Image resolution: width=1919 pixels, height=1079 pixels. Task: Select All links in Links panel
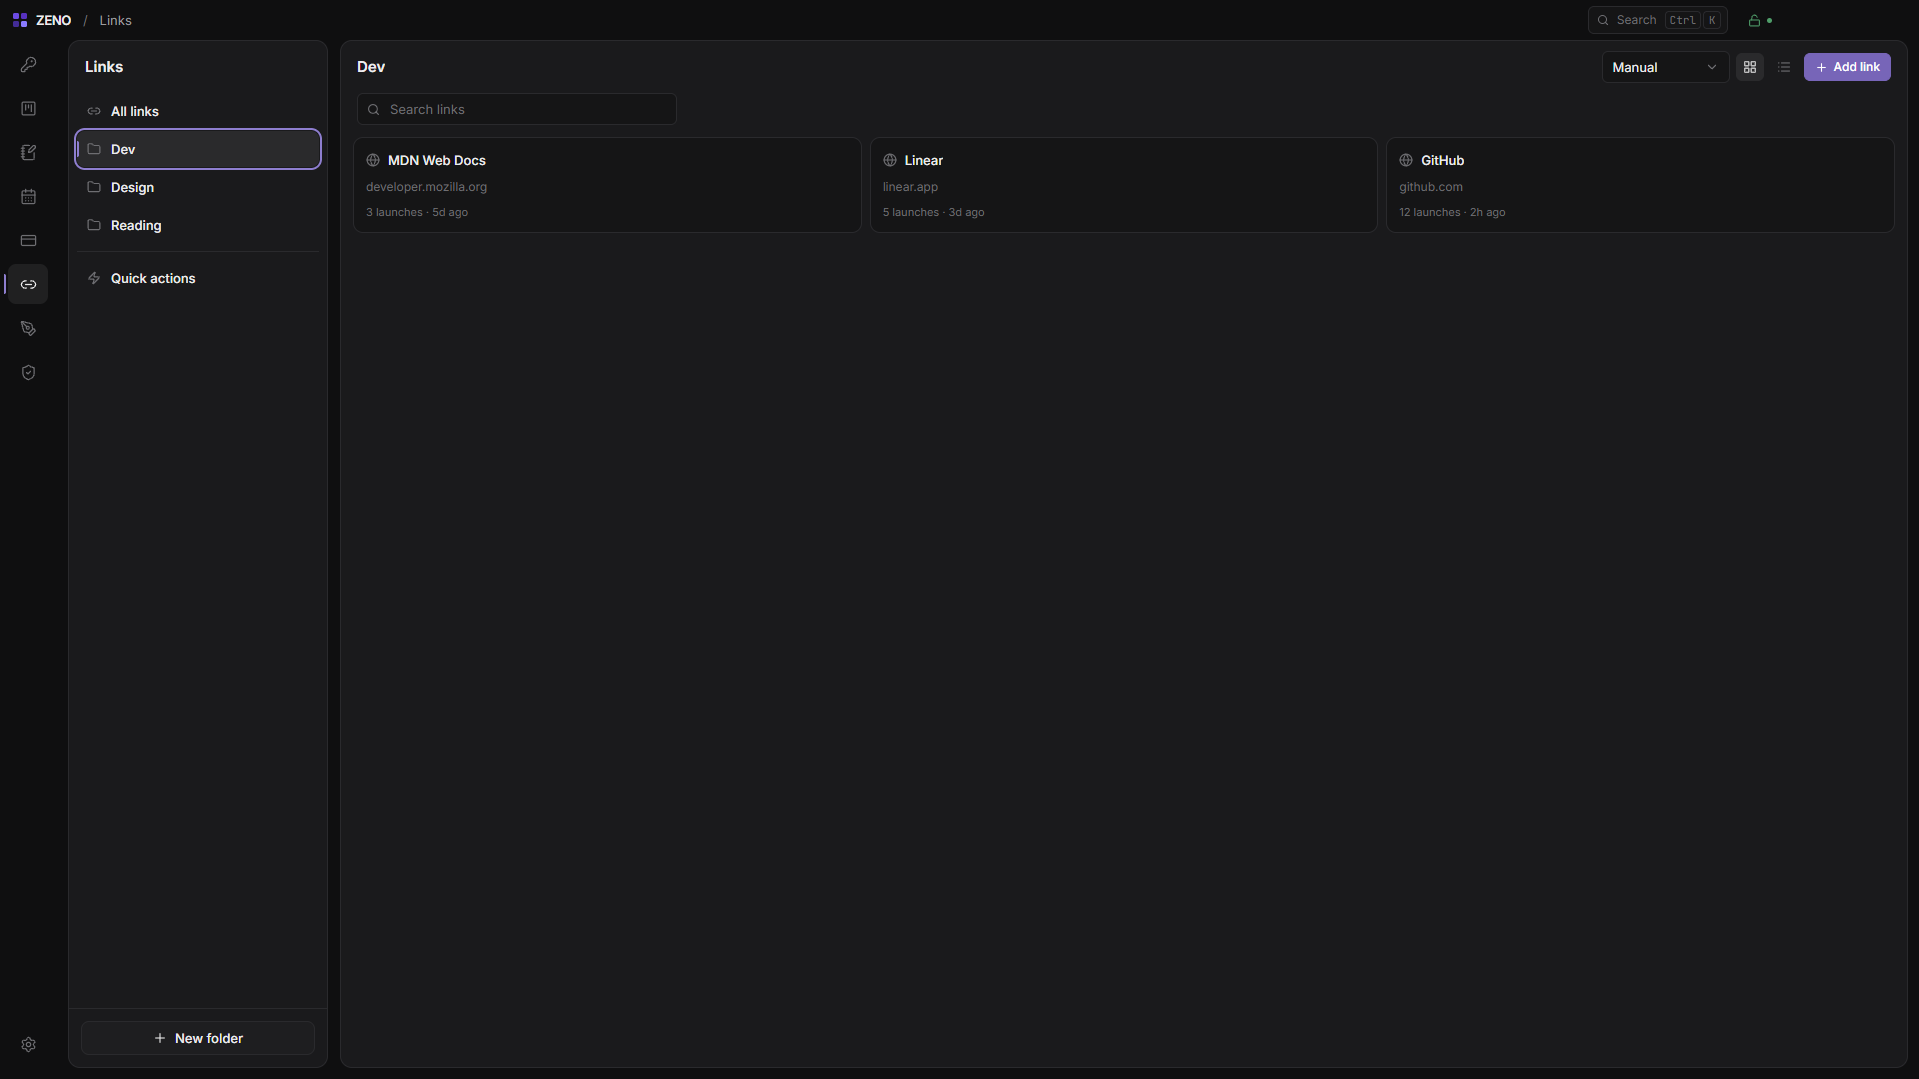(198, 111)
